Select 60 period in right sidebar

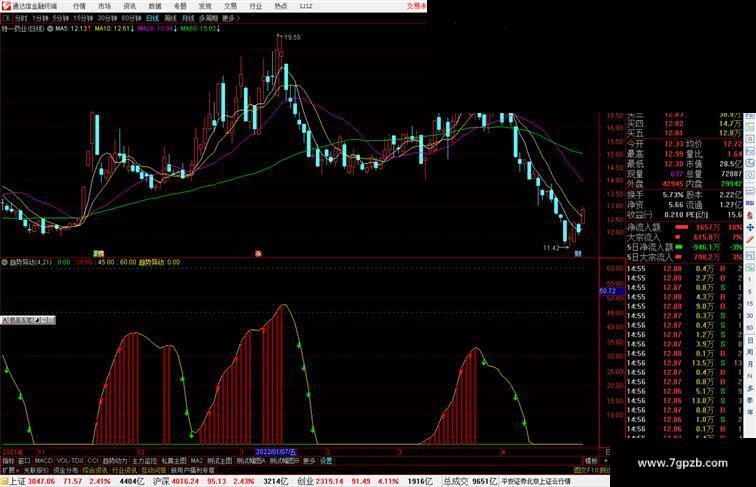tap(750, 328)
